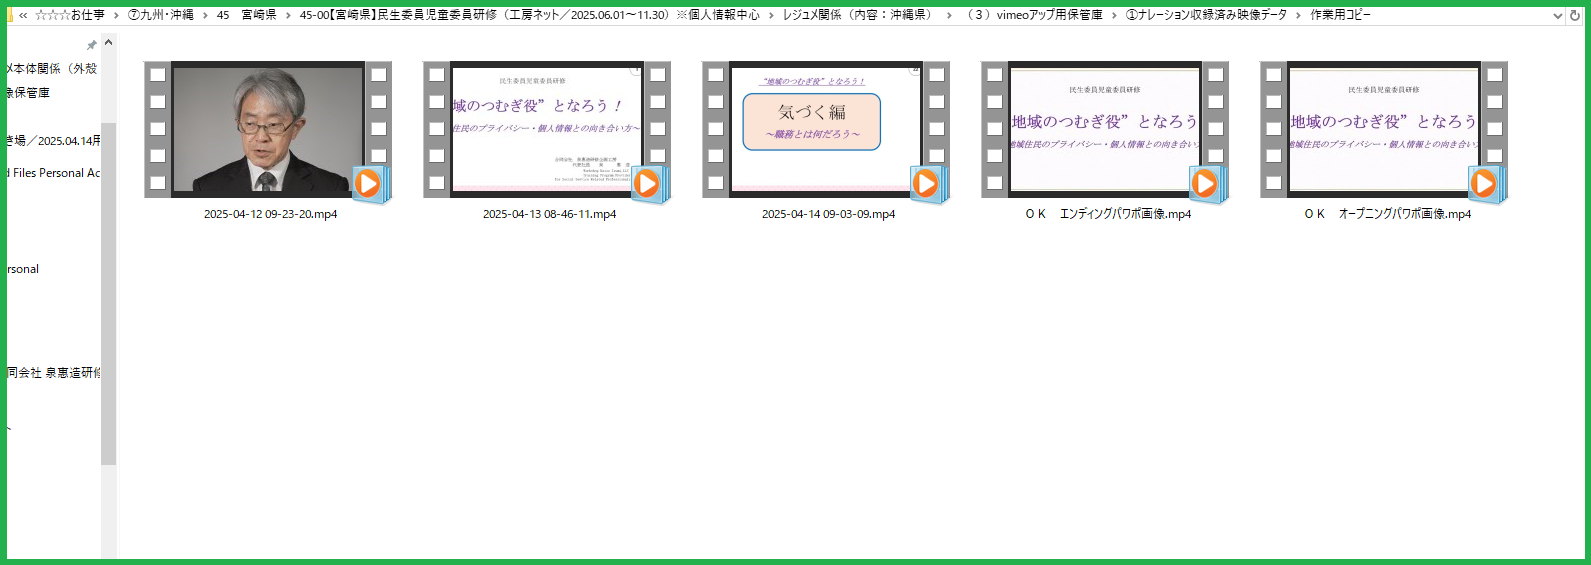Open ①ナレーション収録済み映像データ breadcrumb folder
Image resolution: width=1591 pixels, height=565 pixels.
pos(1206,15)
